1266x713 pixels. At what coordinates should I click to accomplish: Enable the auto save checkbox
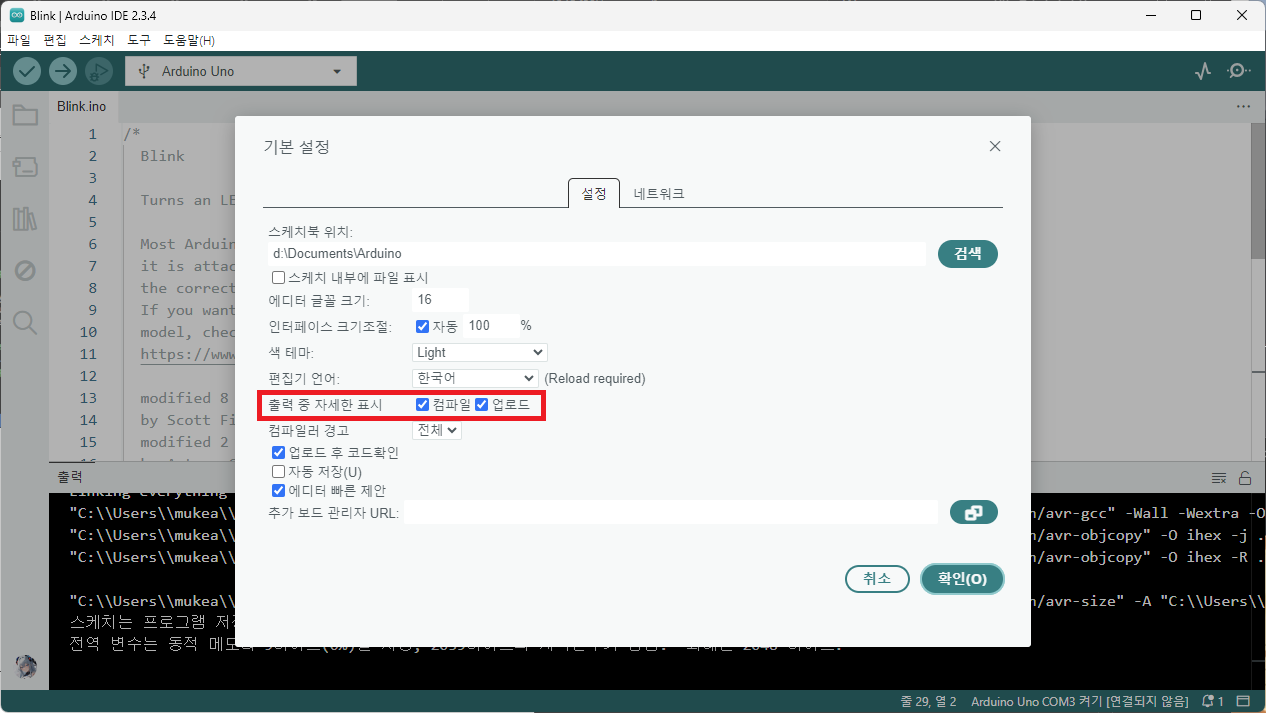[x=279, y=471]
